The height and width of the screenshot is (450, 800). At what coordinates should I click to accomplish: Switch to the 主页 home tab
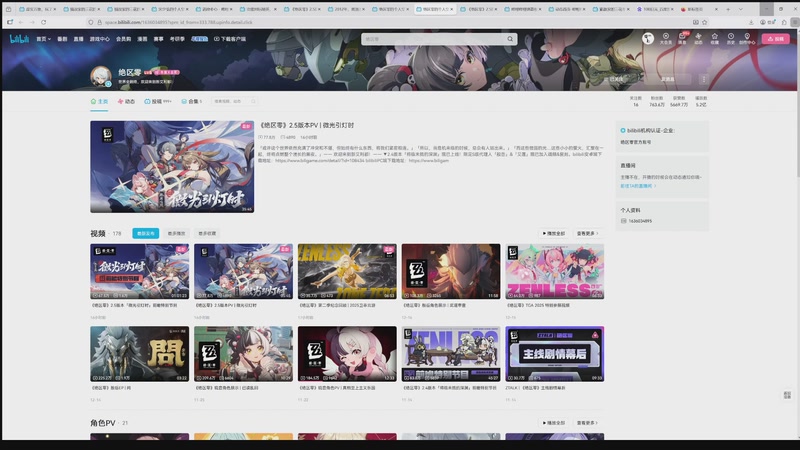pyautogui.click(x=99, y=102)
